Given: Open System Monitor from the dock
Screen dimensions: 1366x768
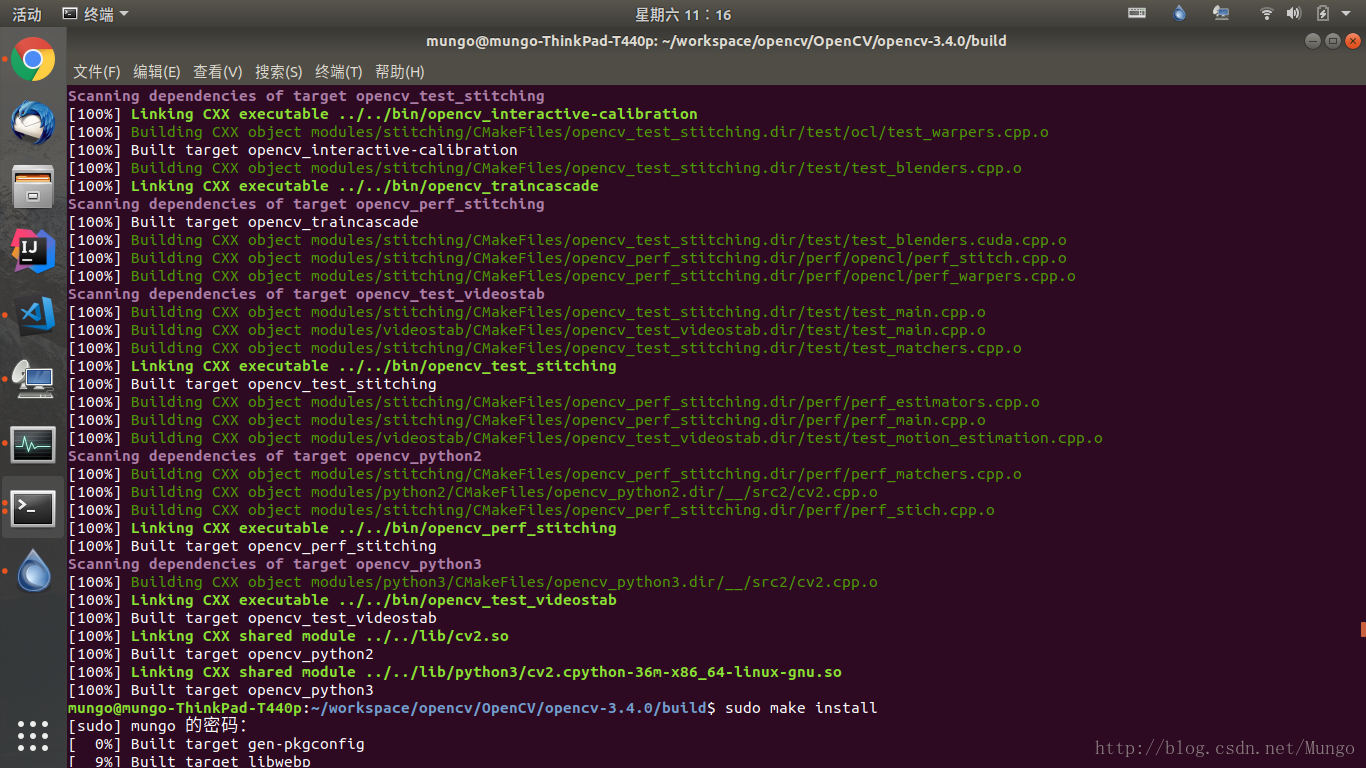Looking at the screenshot, I should click(x=33, y=444).
